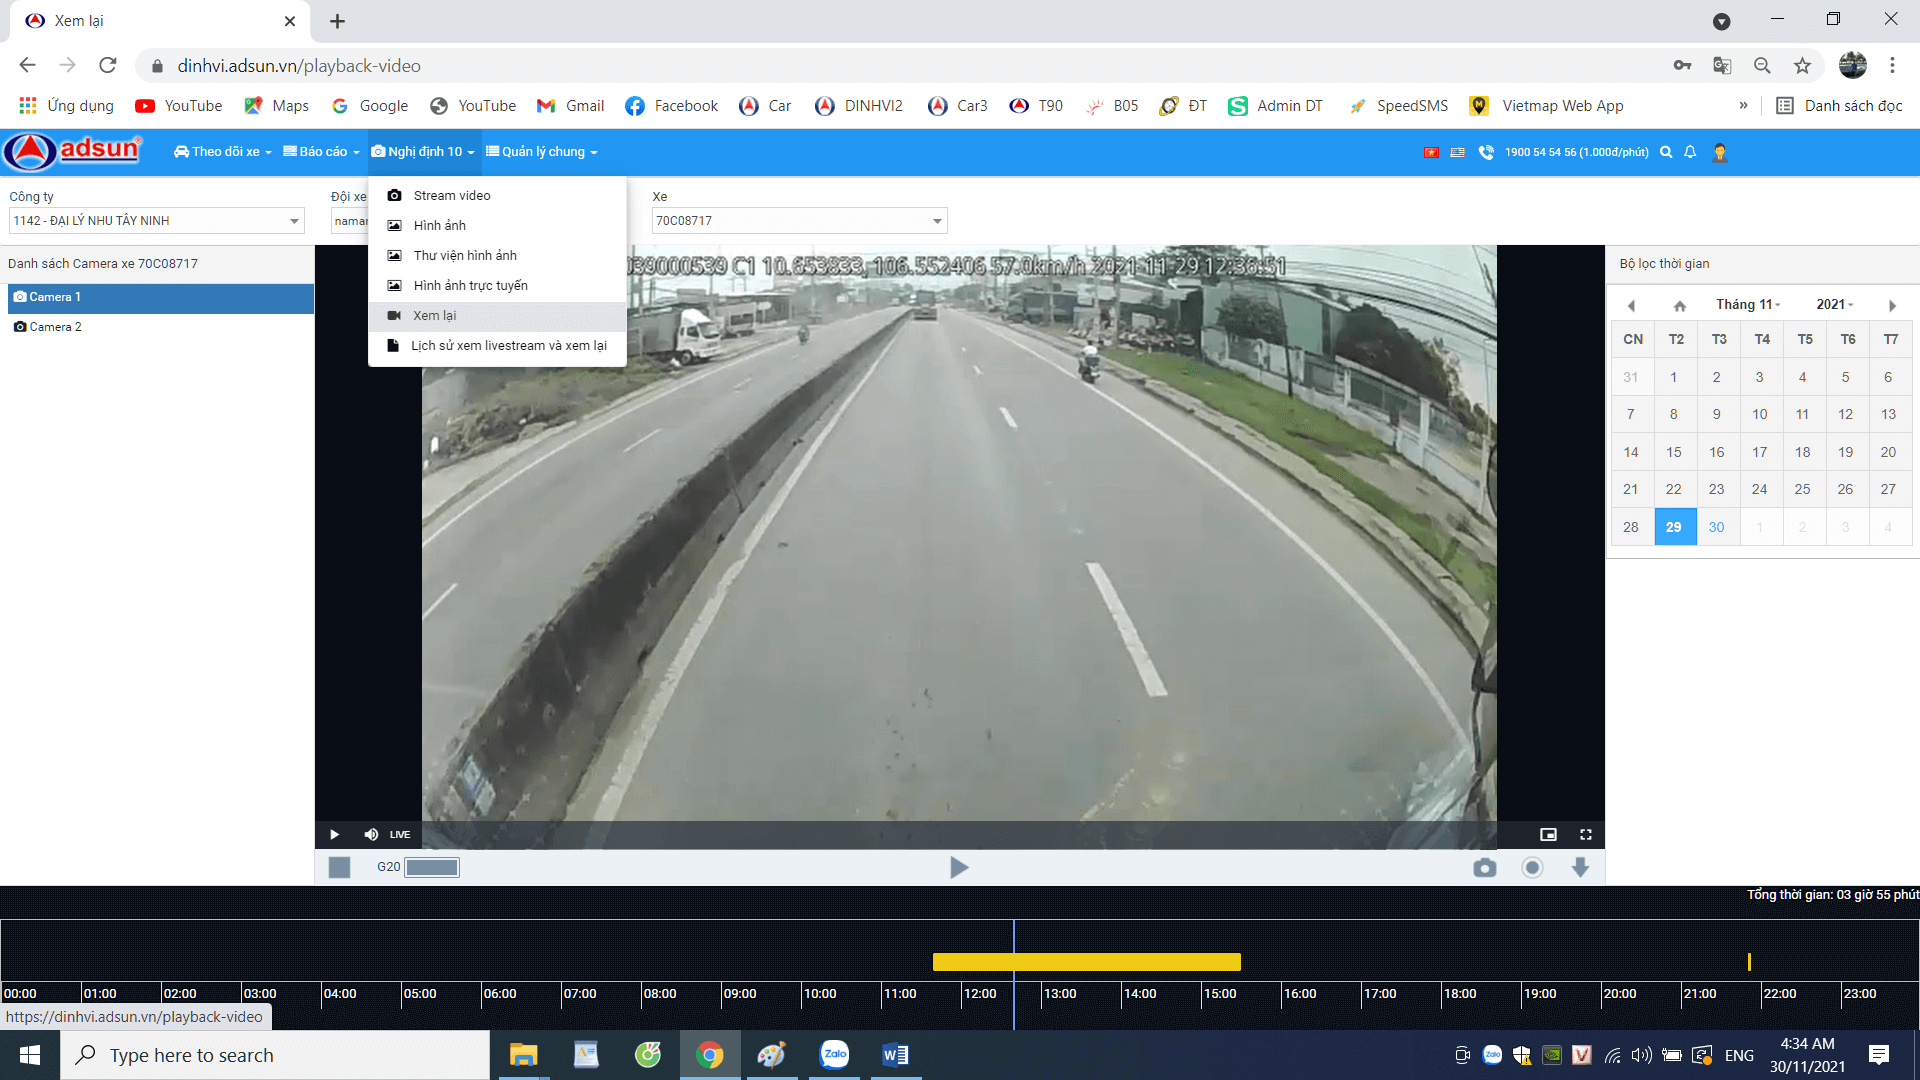Select Stream video from the menu
This screenshot has width=1920, height=1080.
452,195
